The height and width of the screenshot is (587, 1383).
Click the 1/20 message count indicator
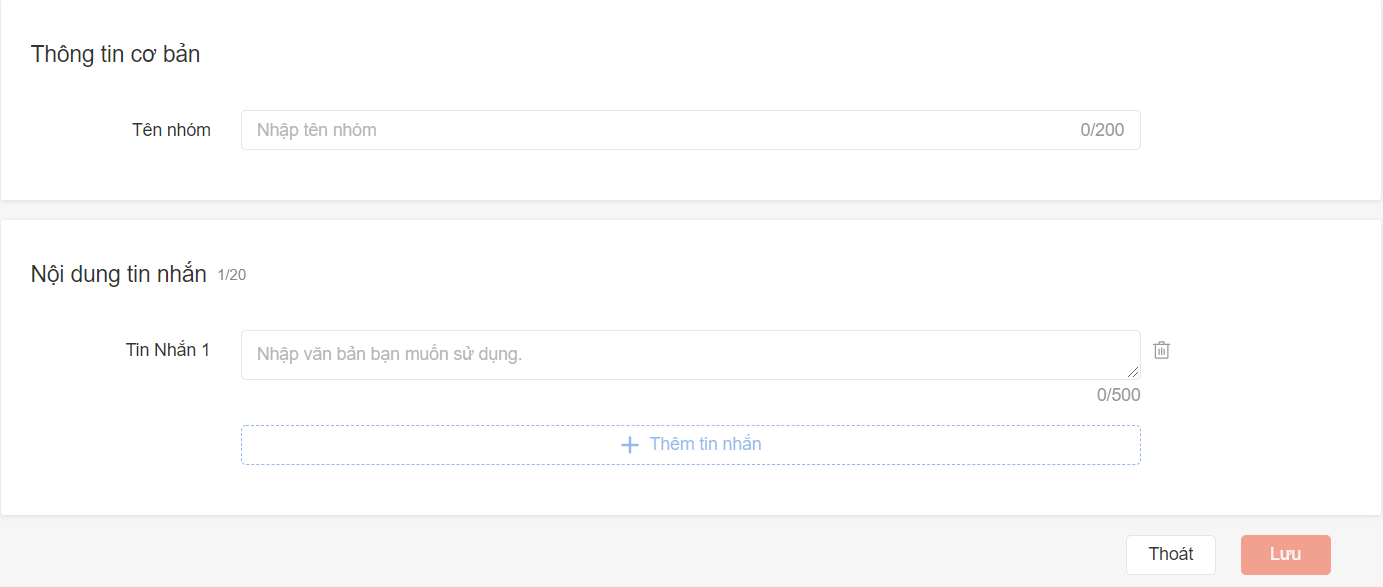pos(231,275)
